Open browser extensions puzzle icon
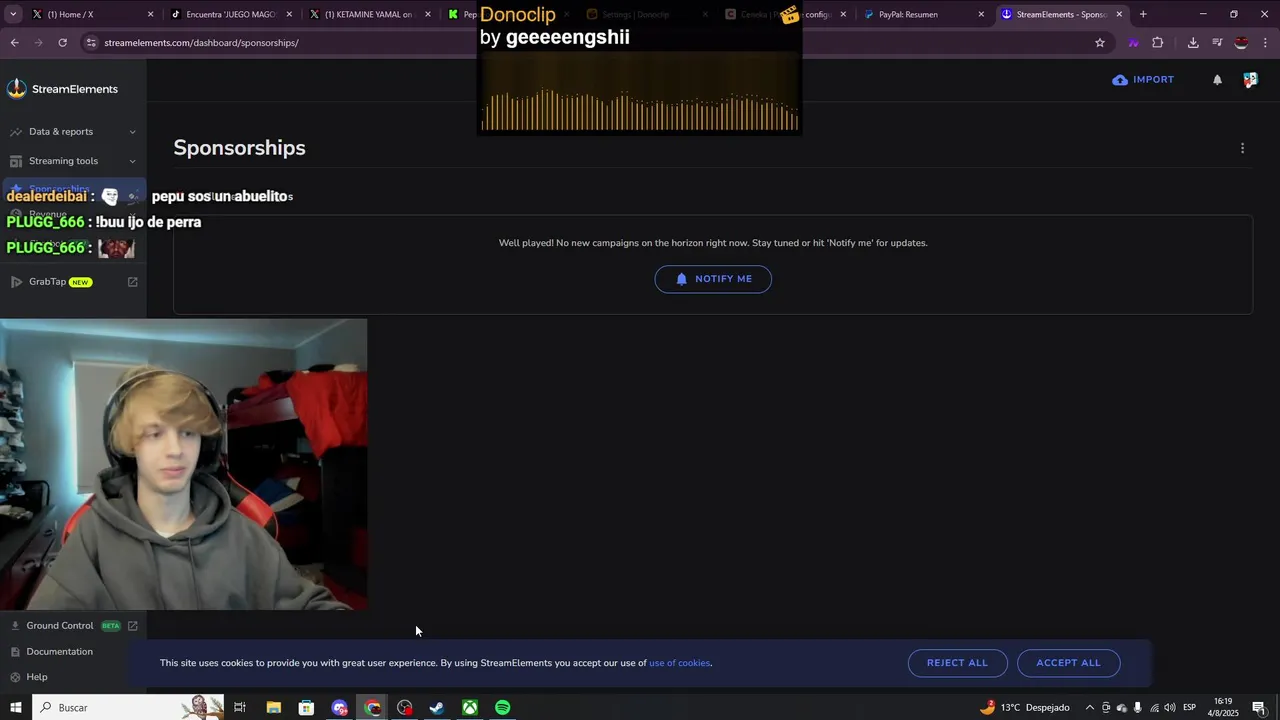This screenshot has width=1280, height=720. tap(1158, 43)
